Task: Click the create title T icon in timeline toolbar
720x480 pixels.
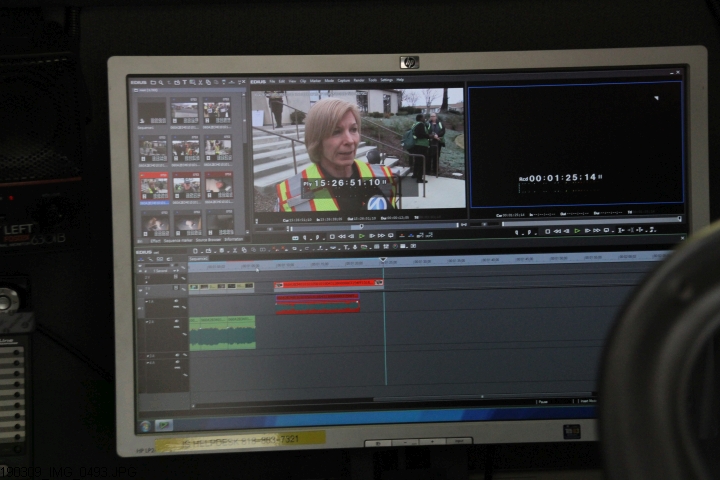Action: point(346,248)
